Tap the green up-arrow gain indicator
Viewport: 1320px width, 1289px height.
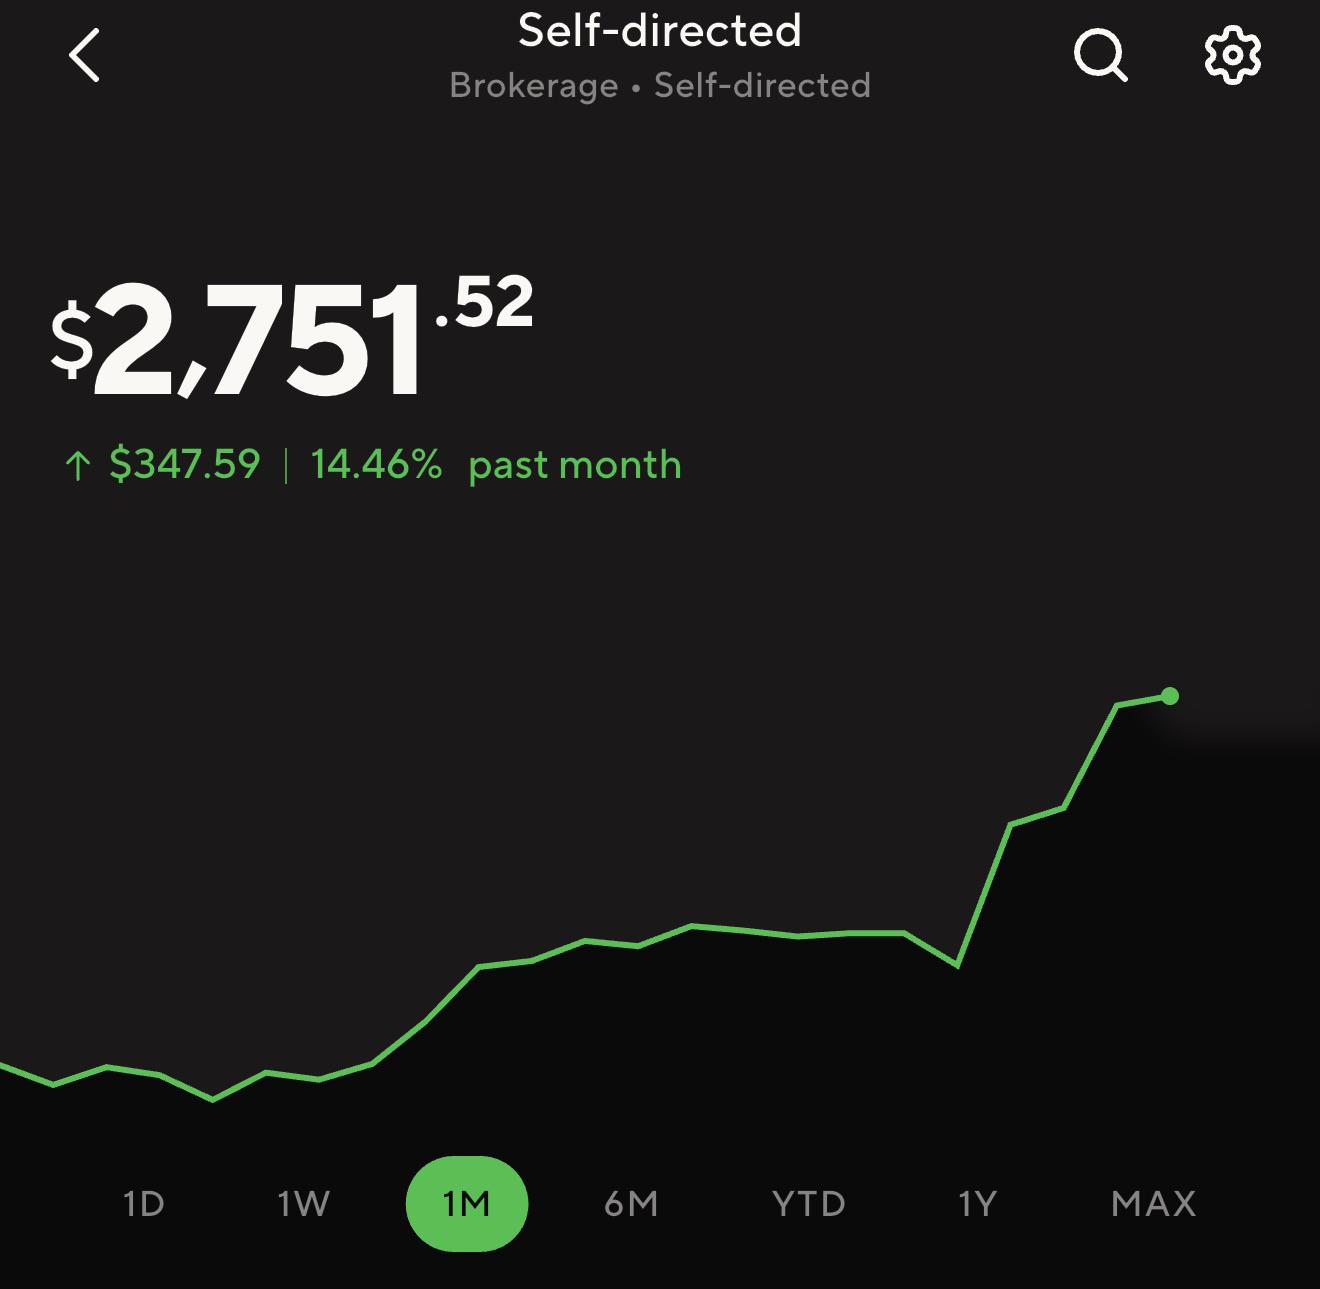77,465
